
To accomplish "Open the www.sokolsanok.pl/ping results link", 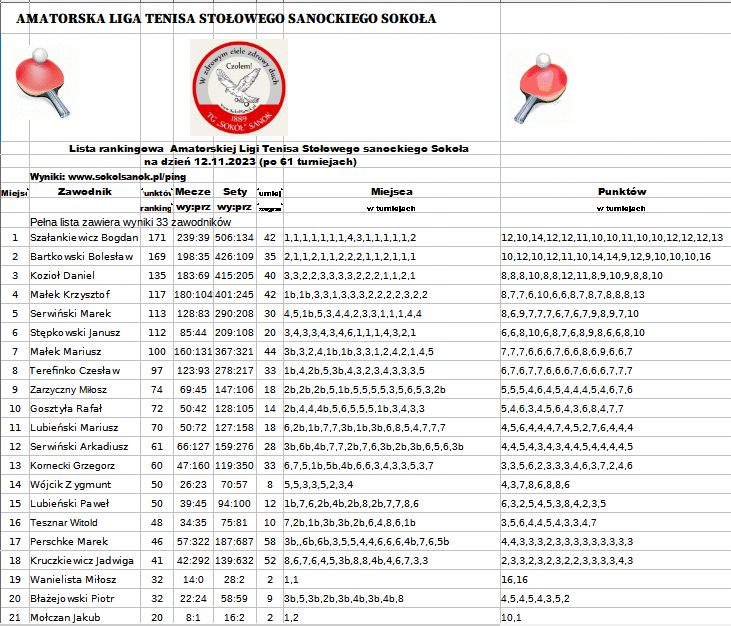I will point(108,177).
